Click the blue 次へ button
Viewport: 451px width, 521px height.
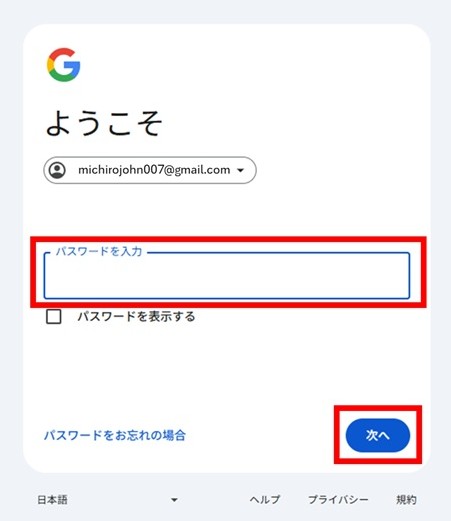(x=378, y=435)
